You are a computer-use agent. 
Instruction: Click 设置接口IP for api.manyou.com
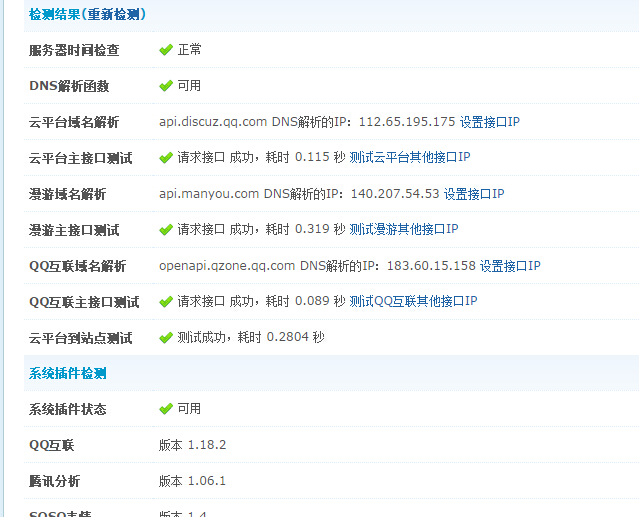(474, 194)
